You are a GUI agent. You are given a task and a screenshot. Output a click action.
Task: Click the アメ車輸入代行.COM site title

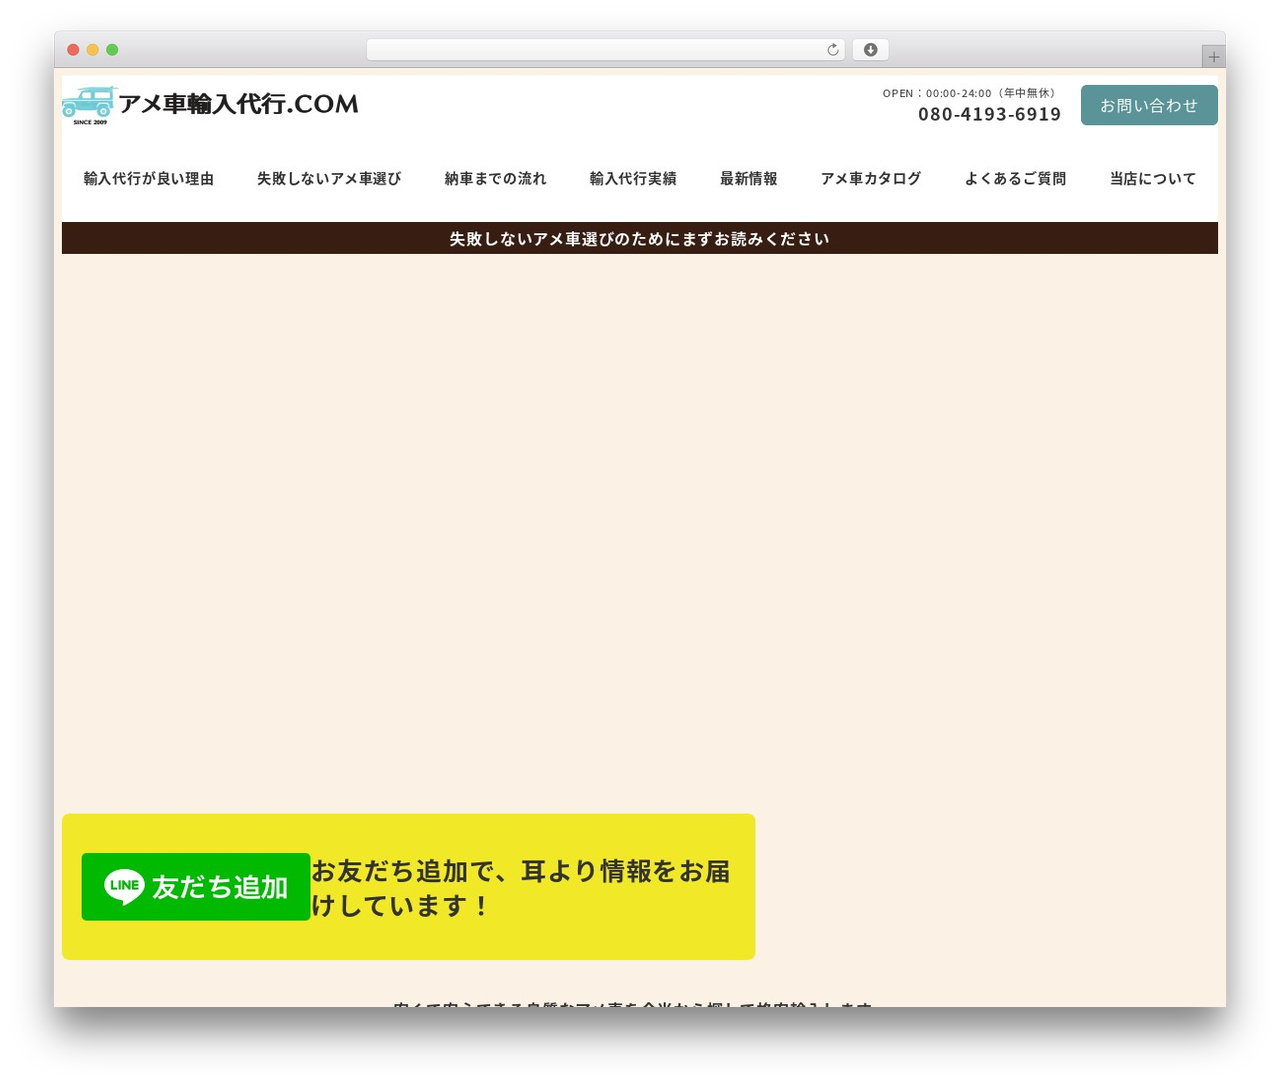click(239, 104)
